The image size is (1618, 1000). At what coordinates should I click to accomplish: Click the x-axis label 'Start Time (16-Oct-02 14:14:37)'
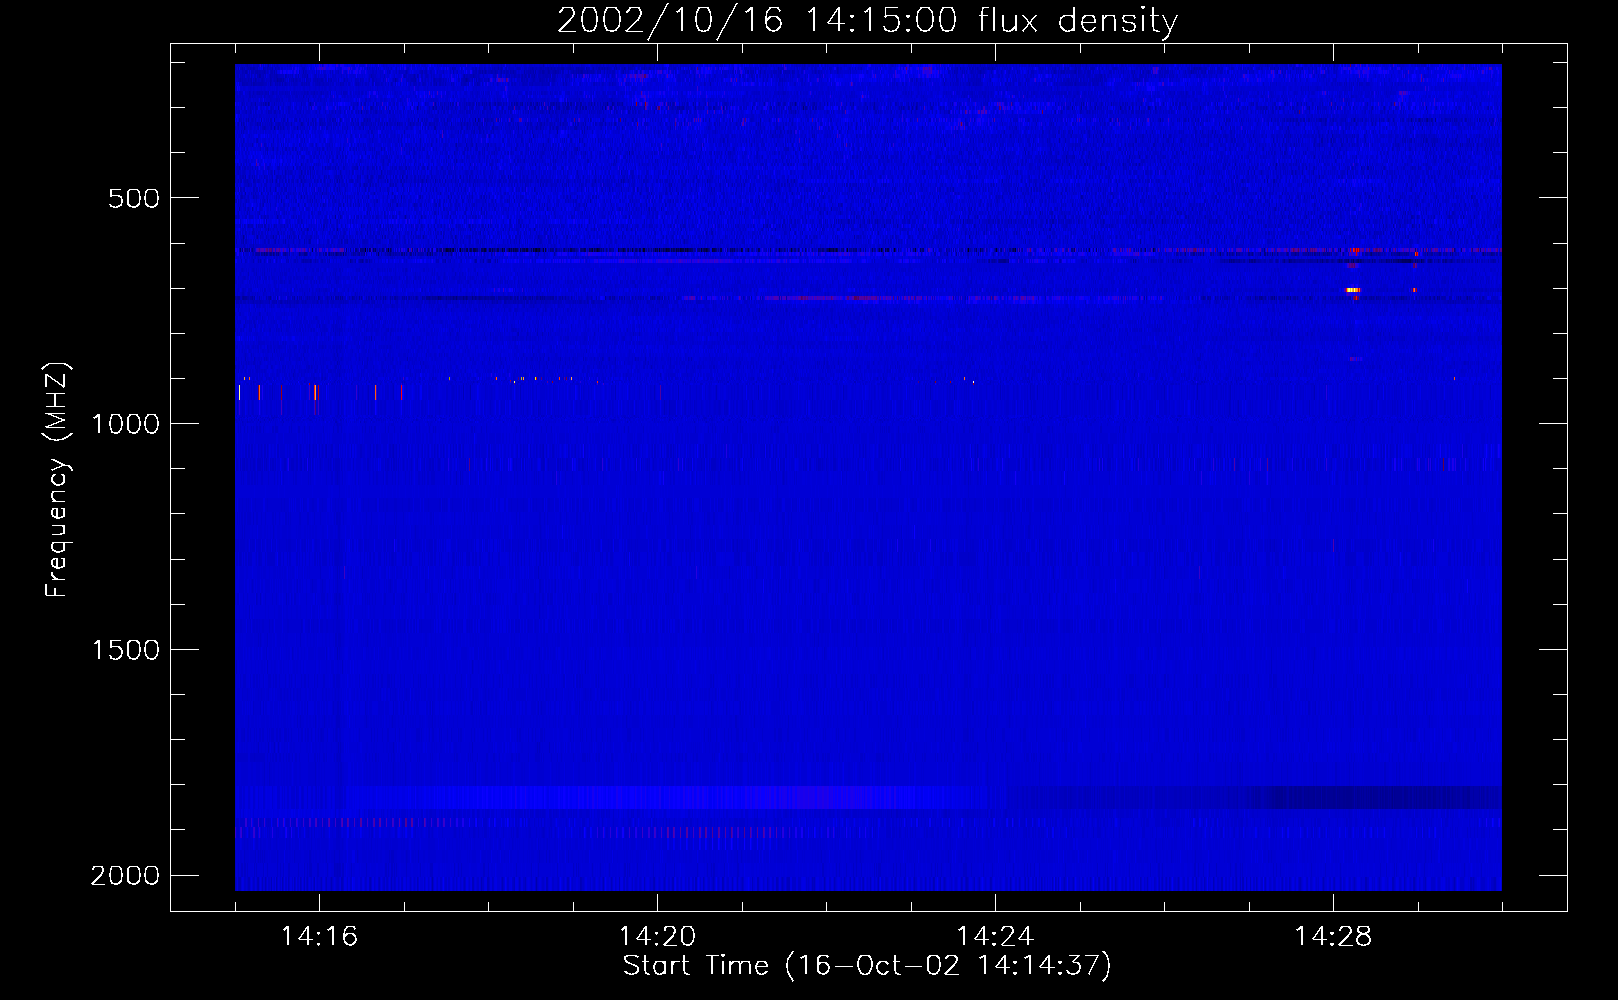click(867, 966)
